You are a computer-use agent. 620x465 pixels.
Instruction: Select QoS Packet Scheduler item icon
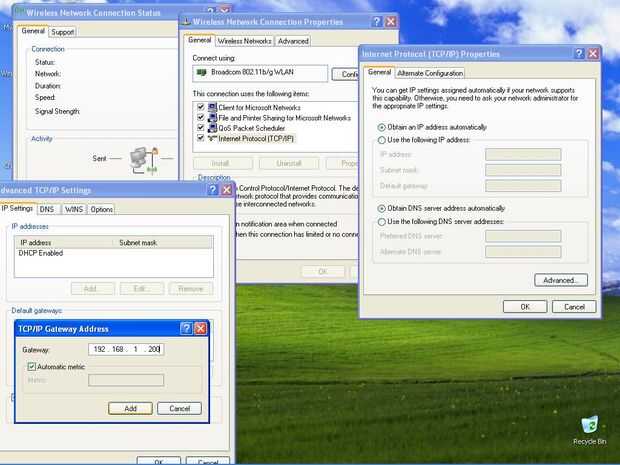pyautogui.click(x=212, y=128)
